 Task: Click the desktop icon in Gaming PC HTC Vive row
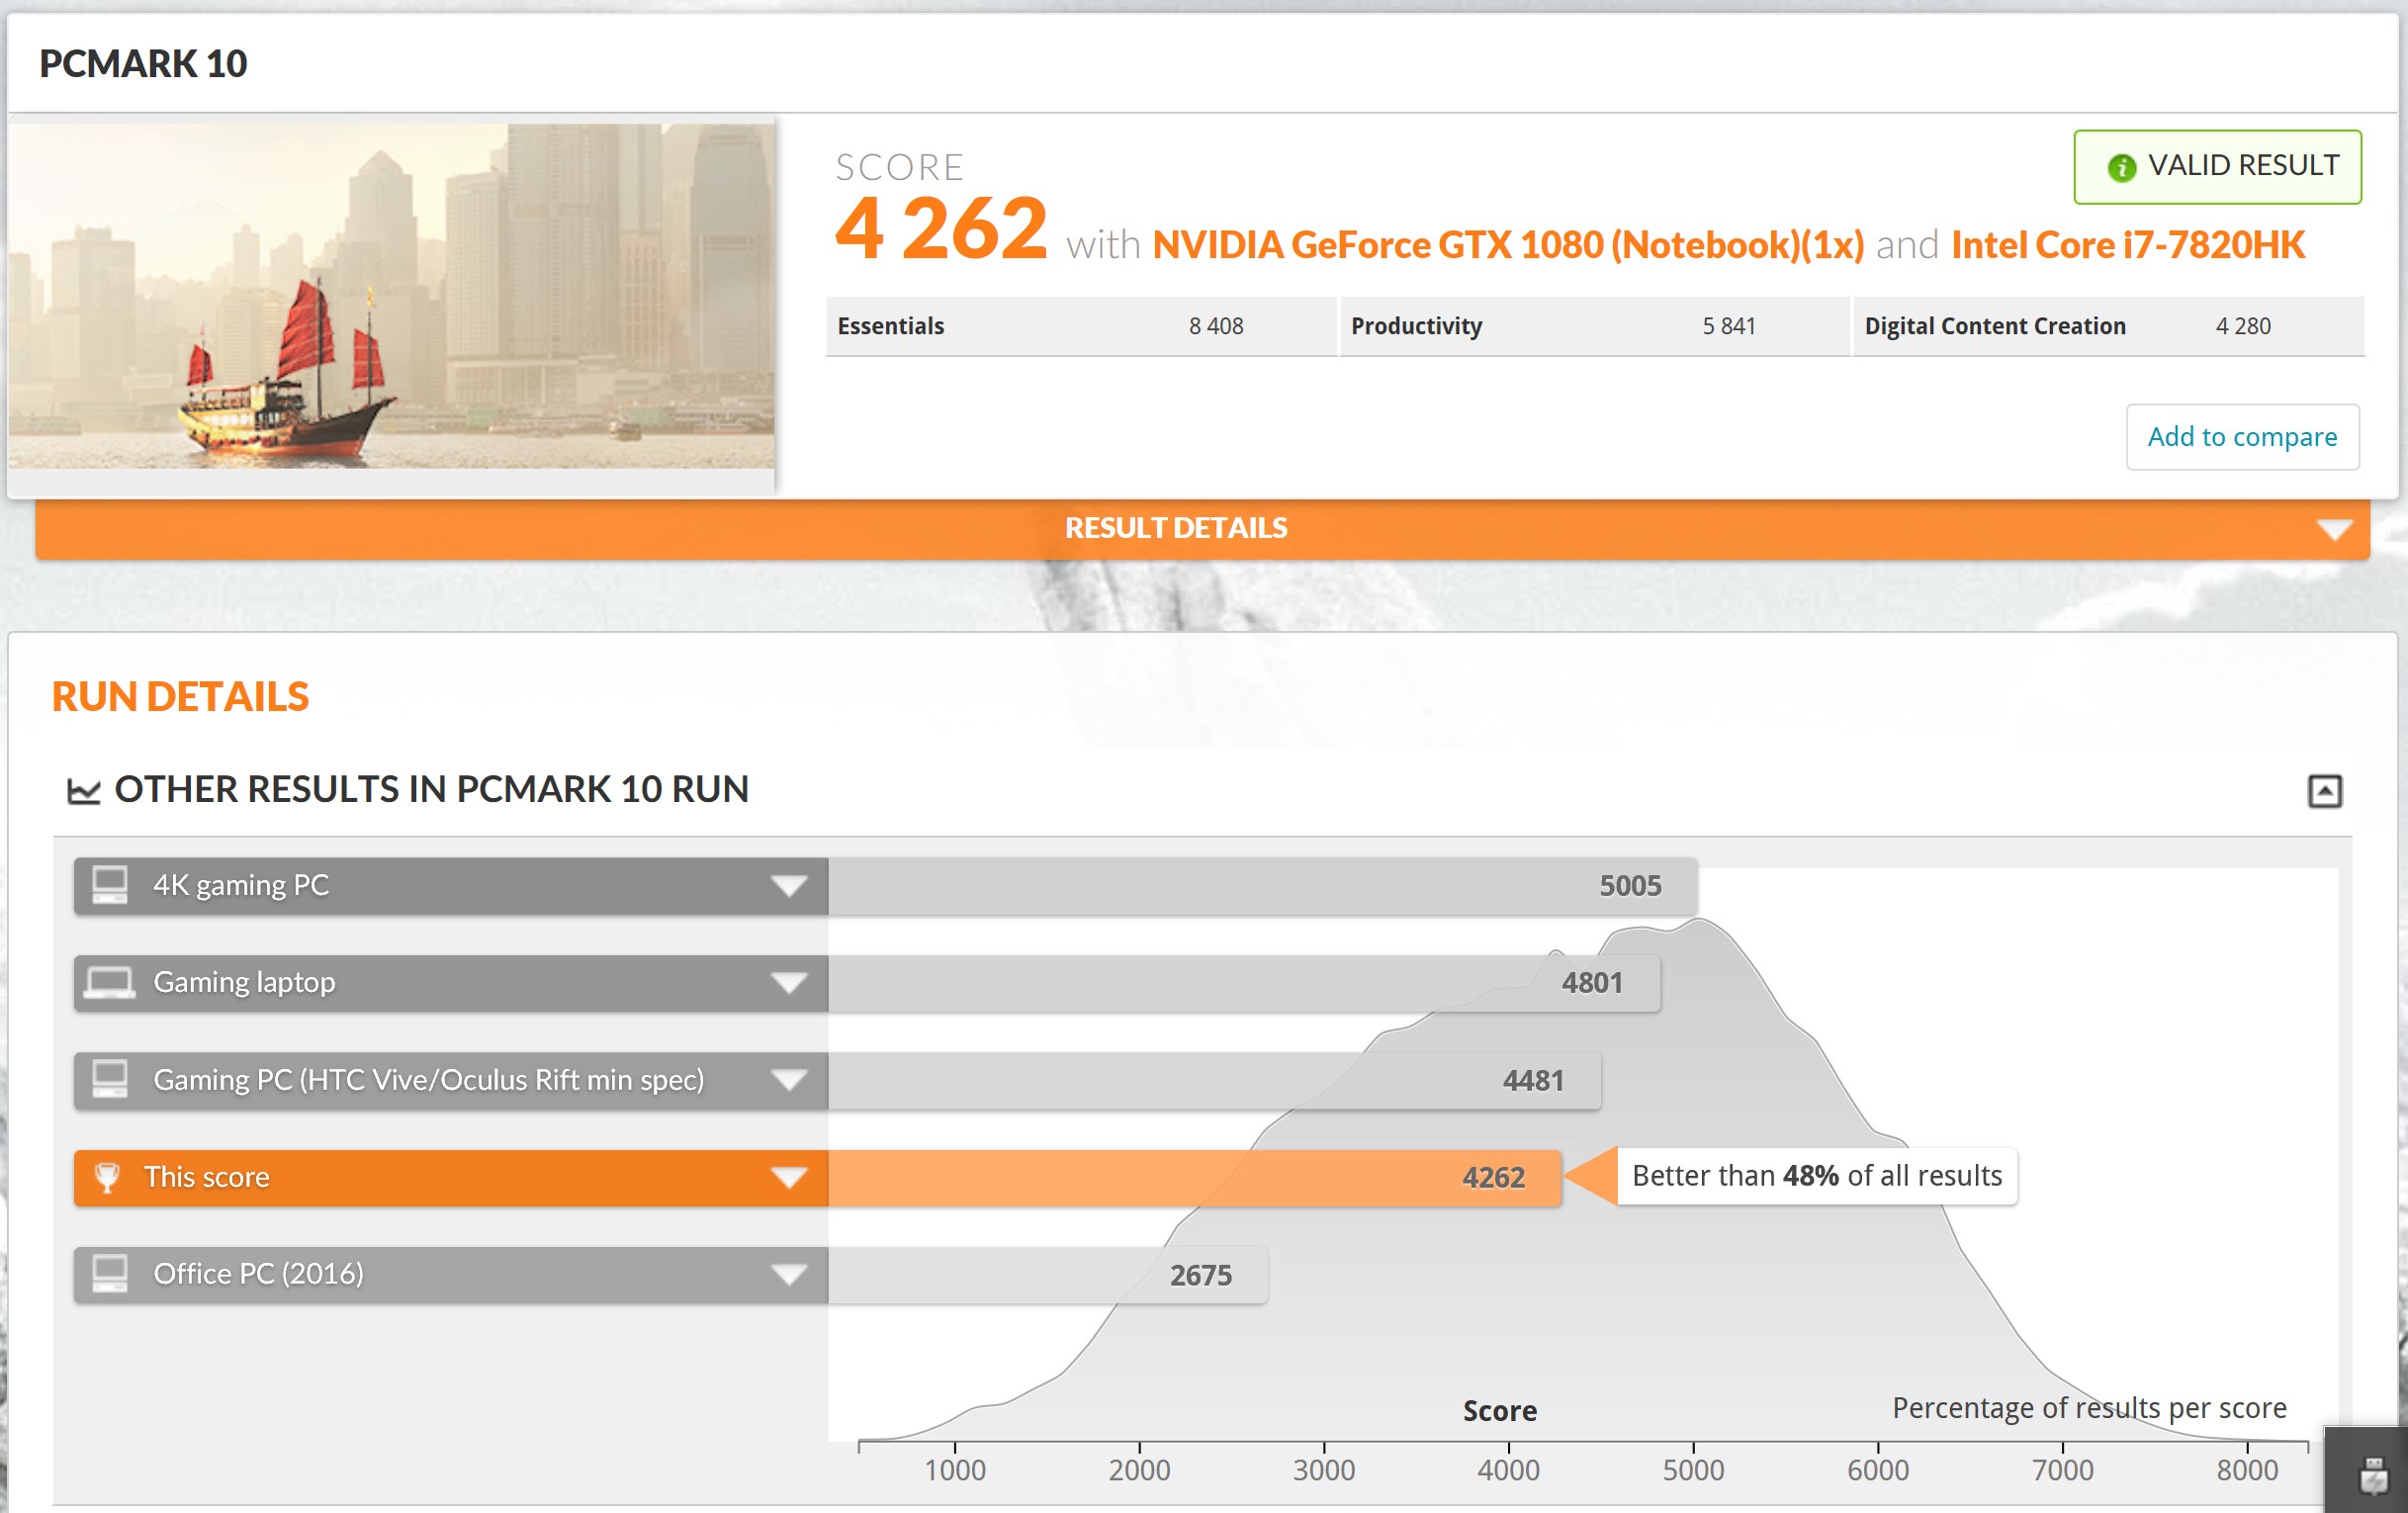pyautogui.click(x=110, y=1079)
